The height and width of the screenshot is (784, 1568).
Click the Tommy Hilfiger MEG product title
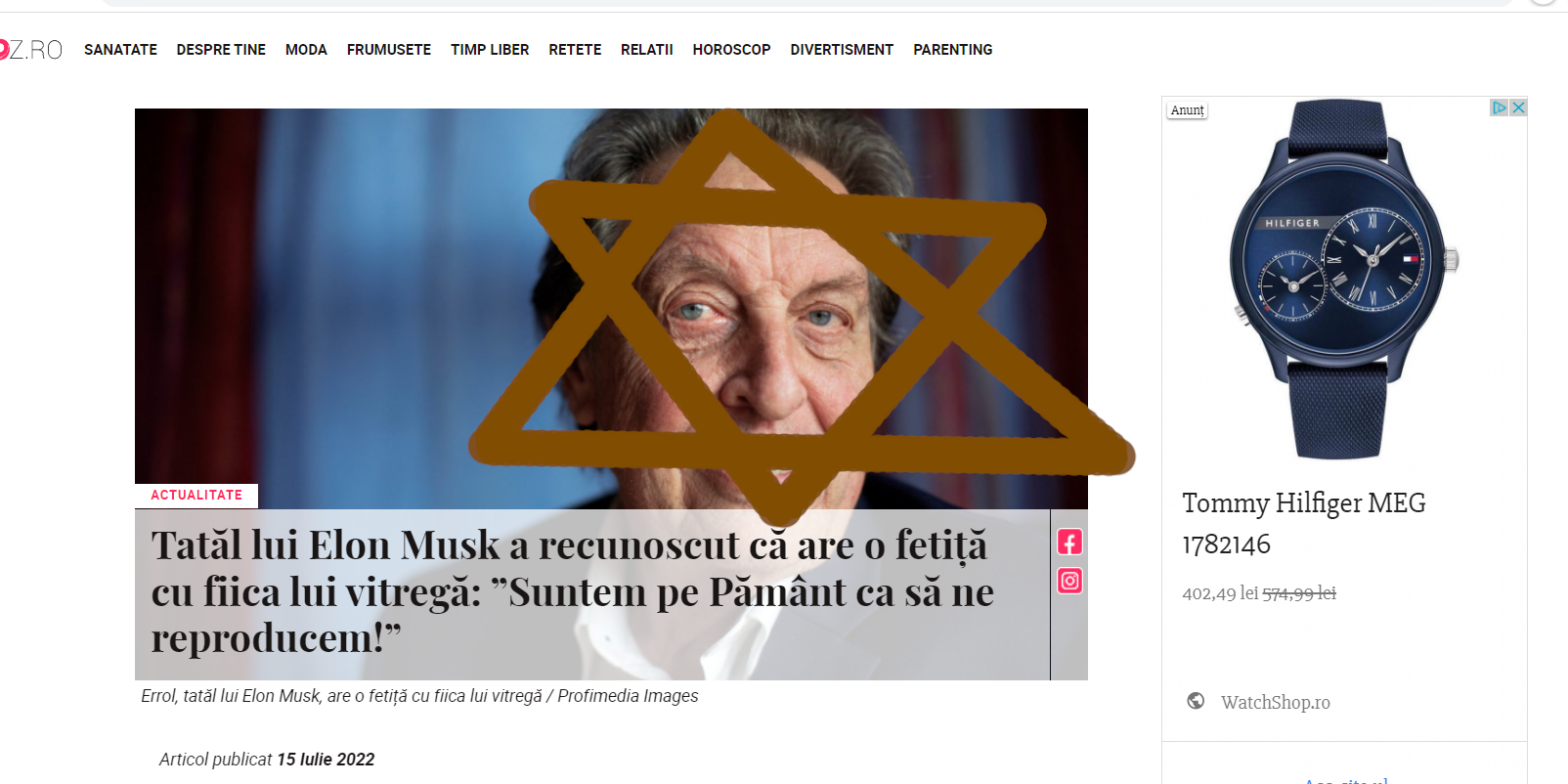[x=1304, y=524]
